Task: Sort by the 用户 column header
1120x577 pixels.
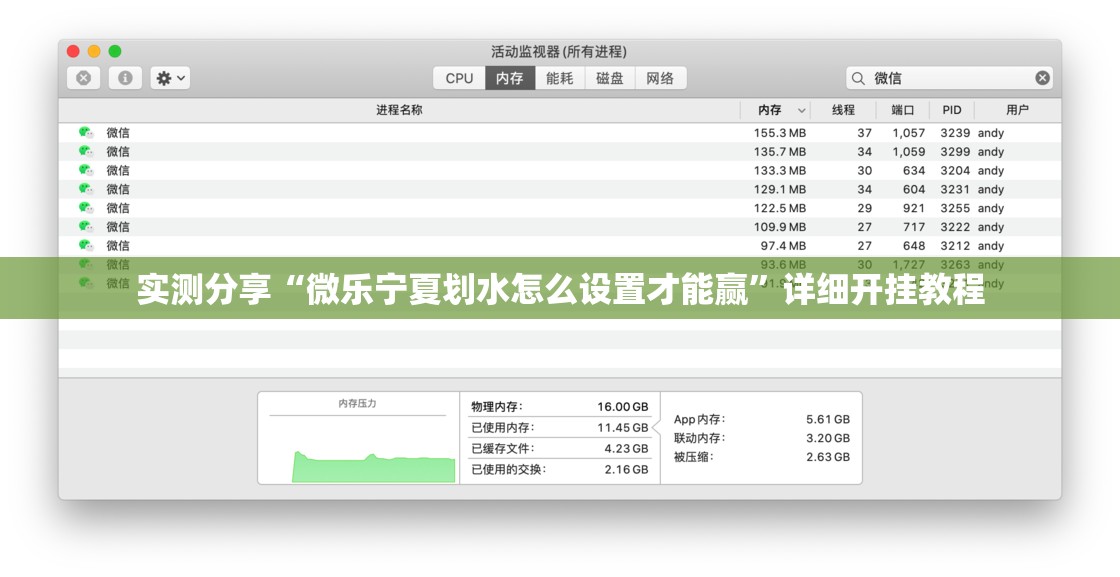Action: point(1017,110)
